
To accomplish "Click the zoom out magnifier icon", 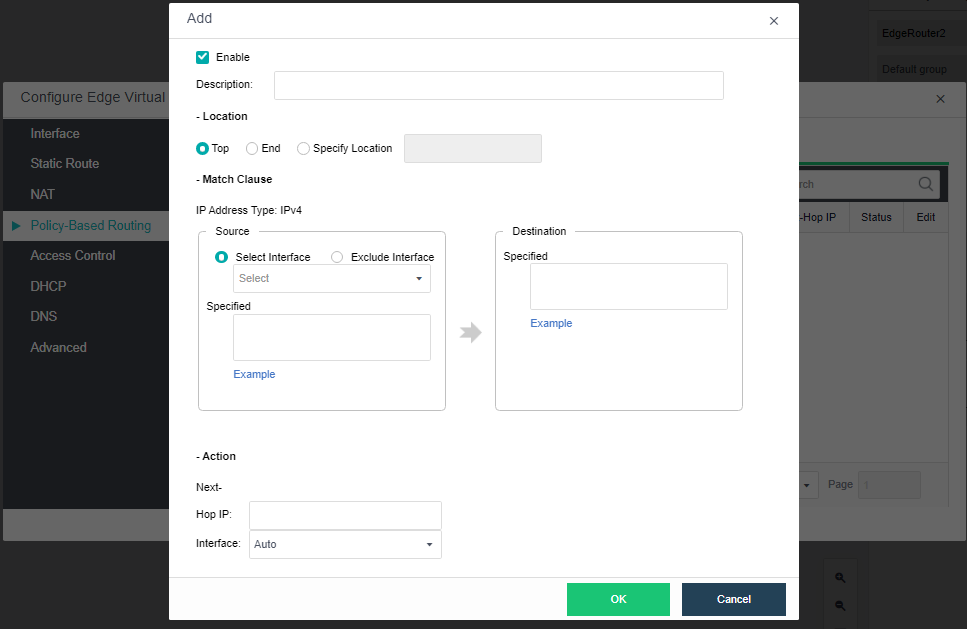I will pos(840,605).
